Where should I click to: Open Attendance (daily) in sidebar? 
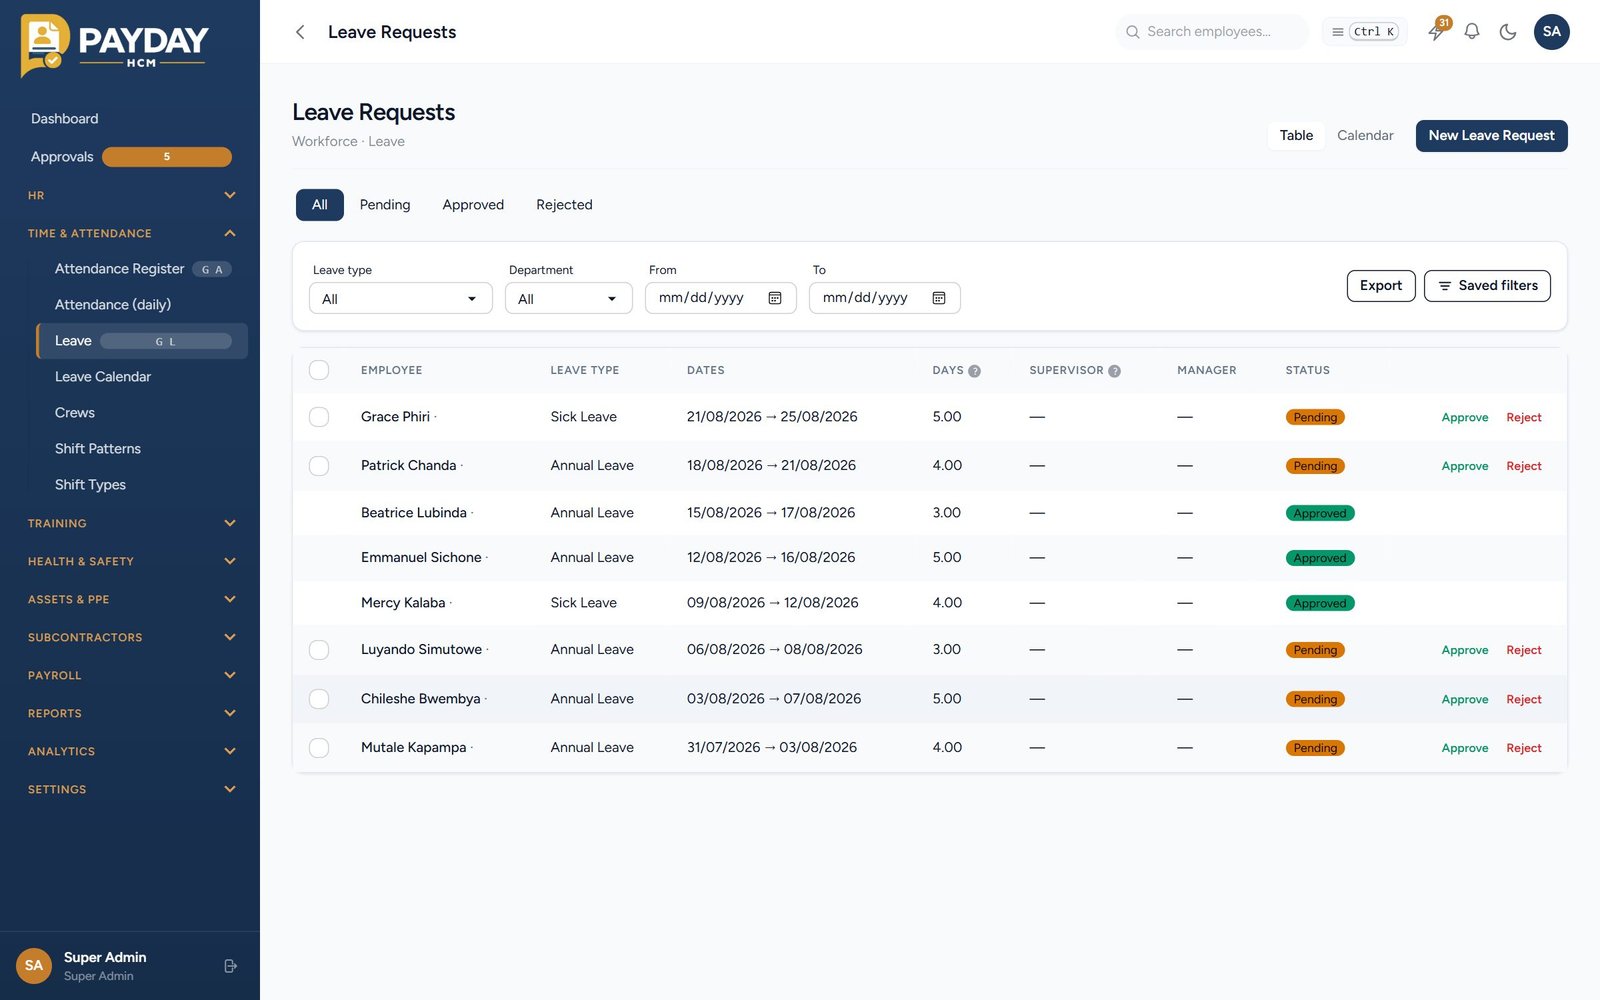142,305
